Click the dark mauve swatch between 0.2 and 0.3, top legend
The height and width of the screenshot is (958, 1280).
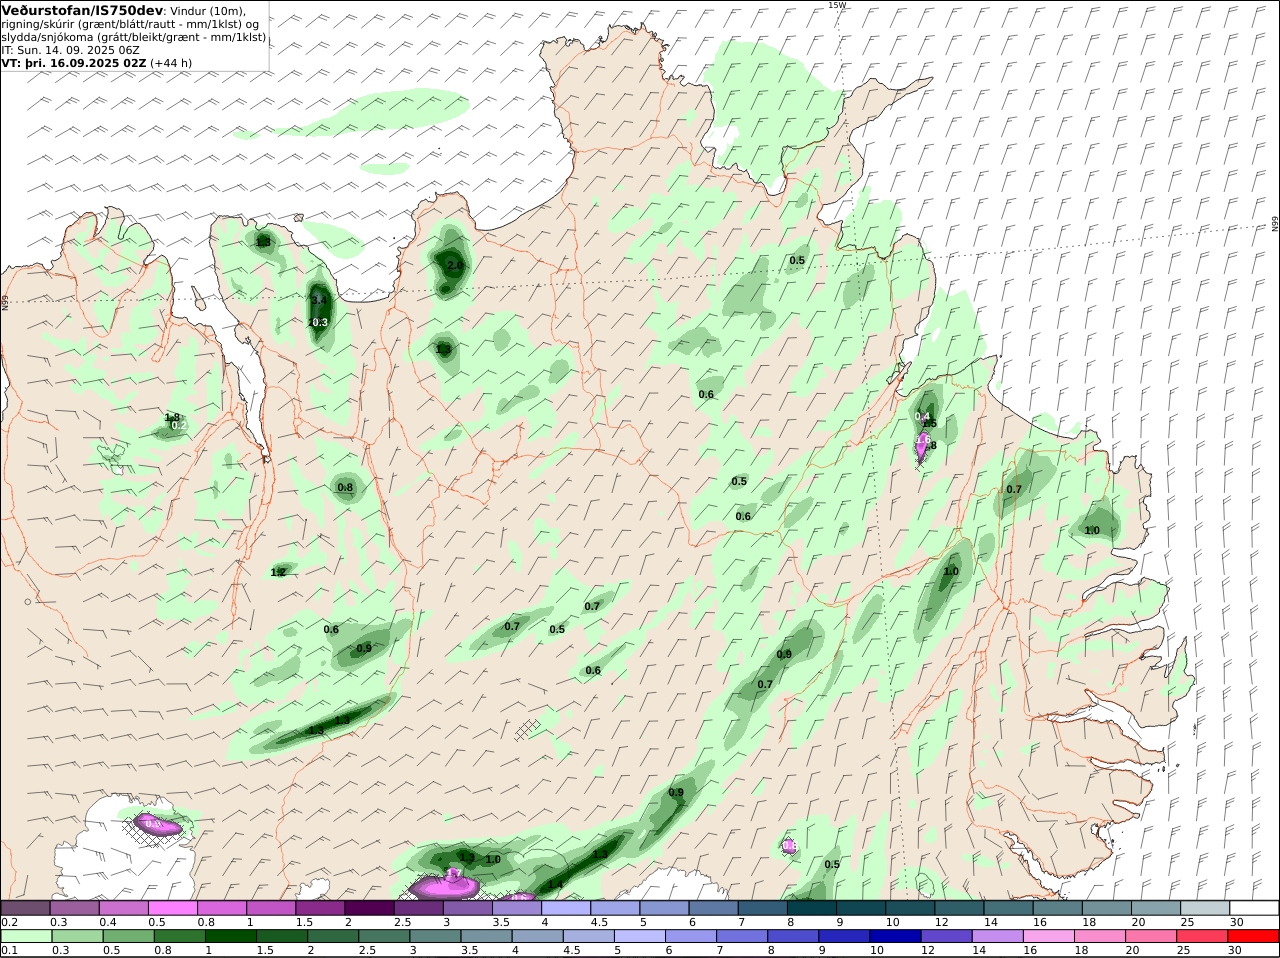[x=26, y=908]
